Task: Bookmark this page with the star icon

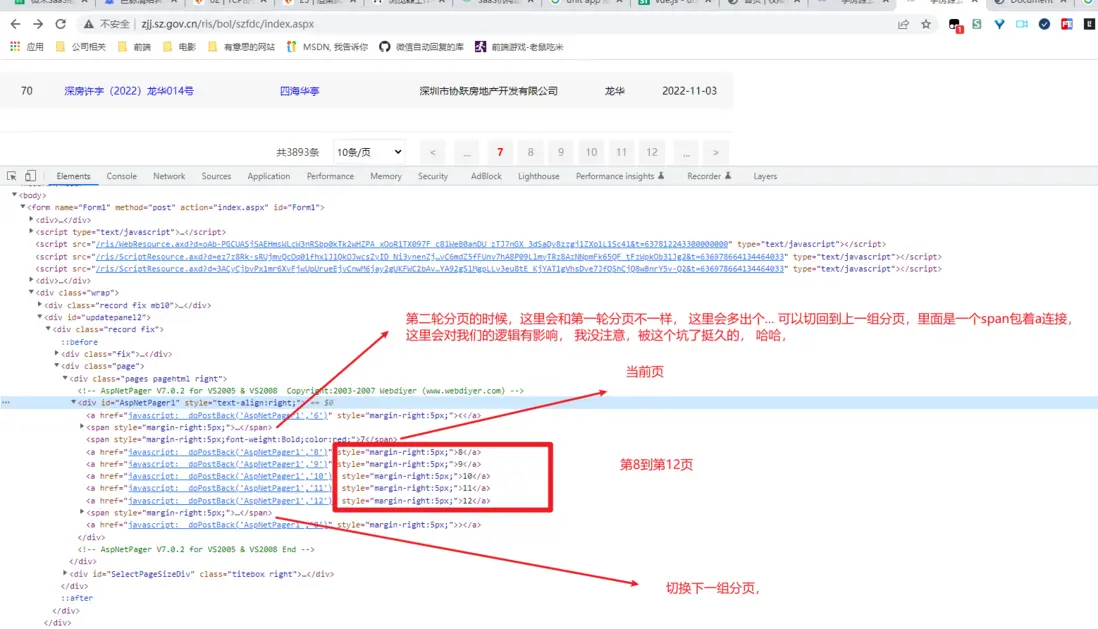Action: coord(926,24)
